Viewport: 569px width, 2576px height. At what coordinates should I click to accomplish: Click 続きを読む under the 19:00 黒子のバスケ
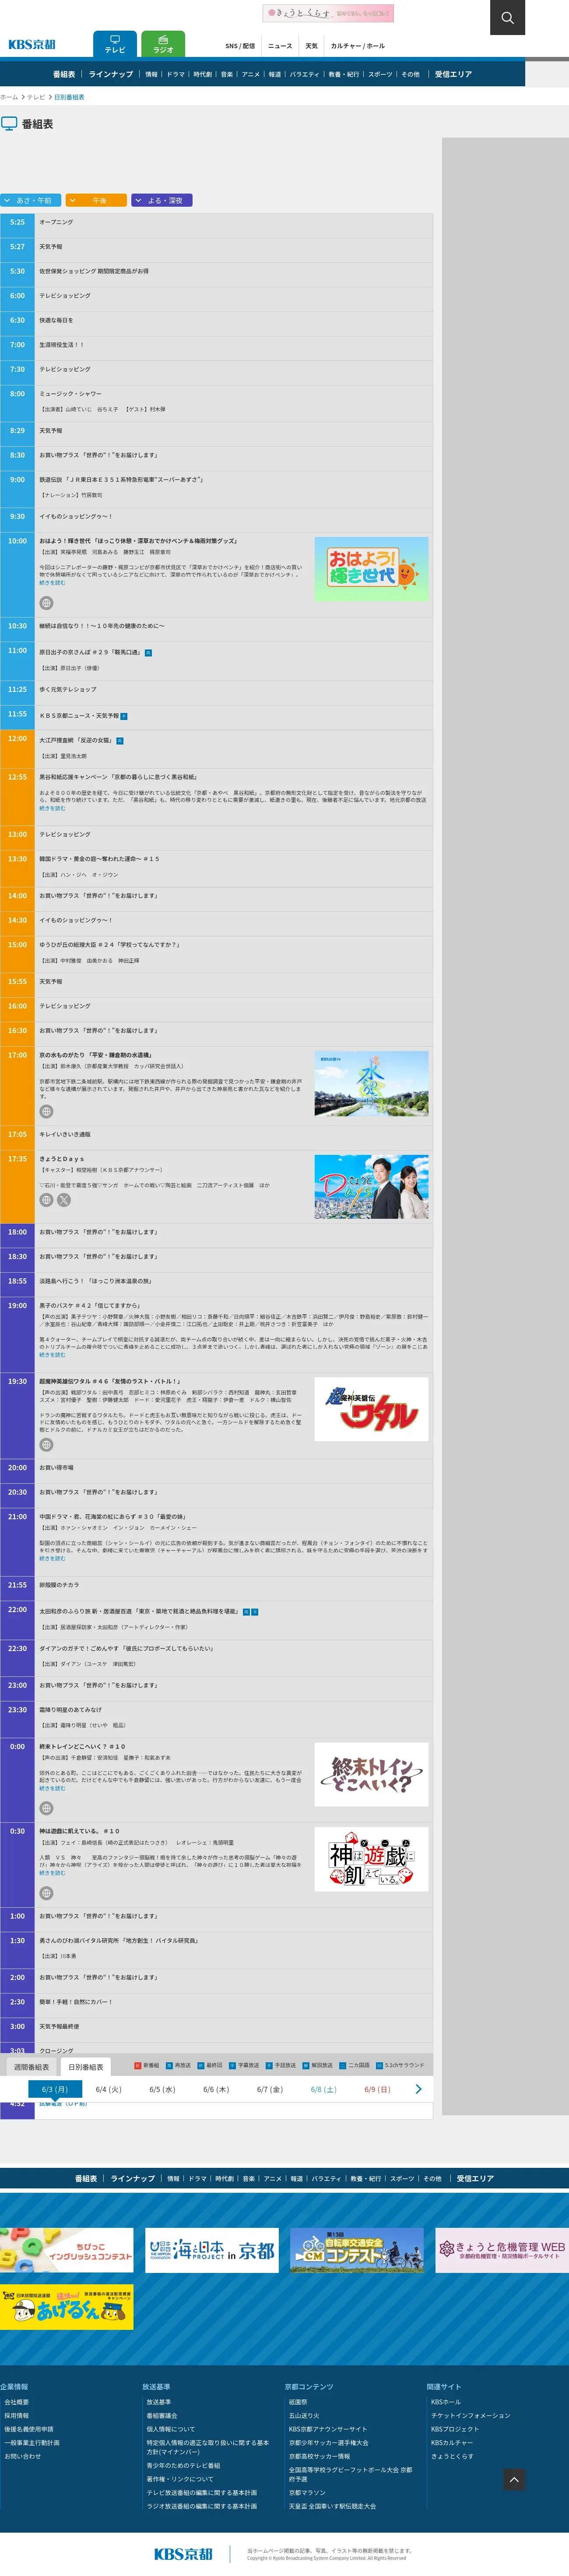tap(52, 1355)
